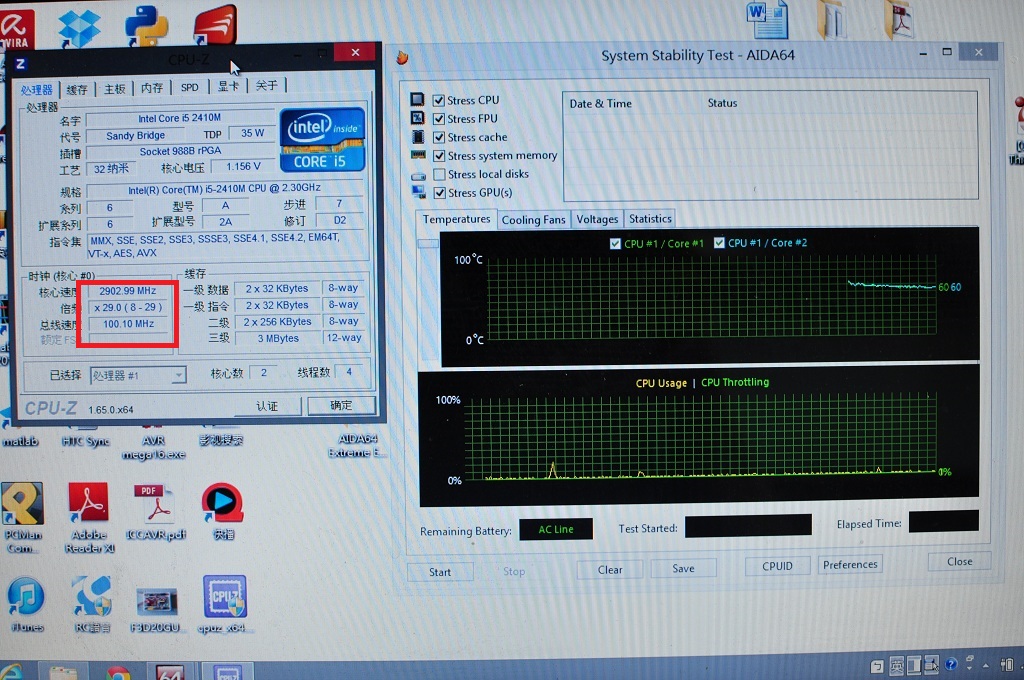1024x680 pixels.
Task: Switch to the 缓存 tab in CPU-Z
Action: pos(77,89)
